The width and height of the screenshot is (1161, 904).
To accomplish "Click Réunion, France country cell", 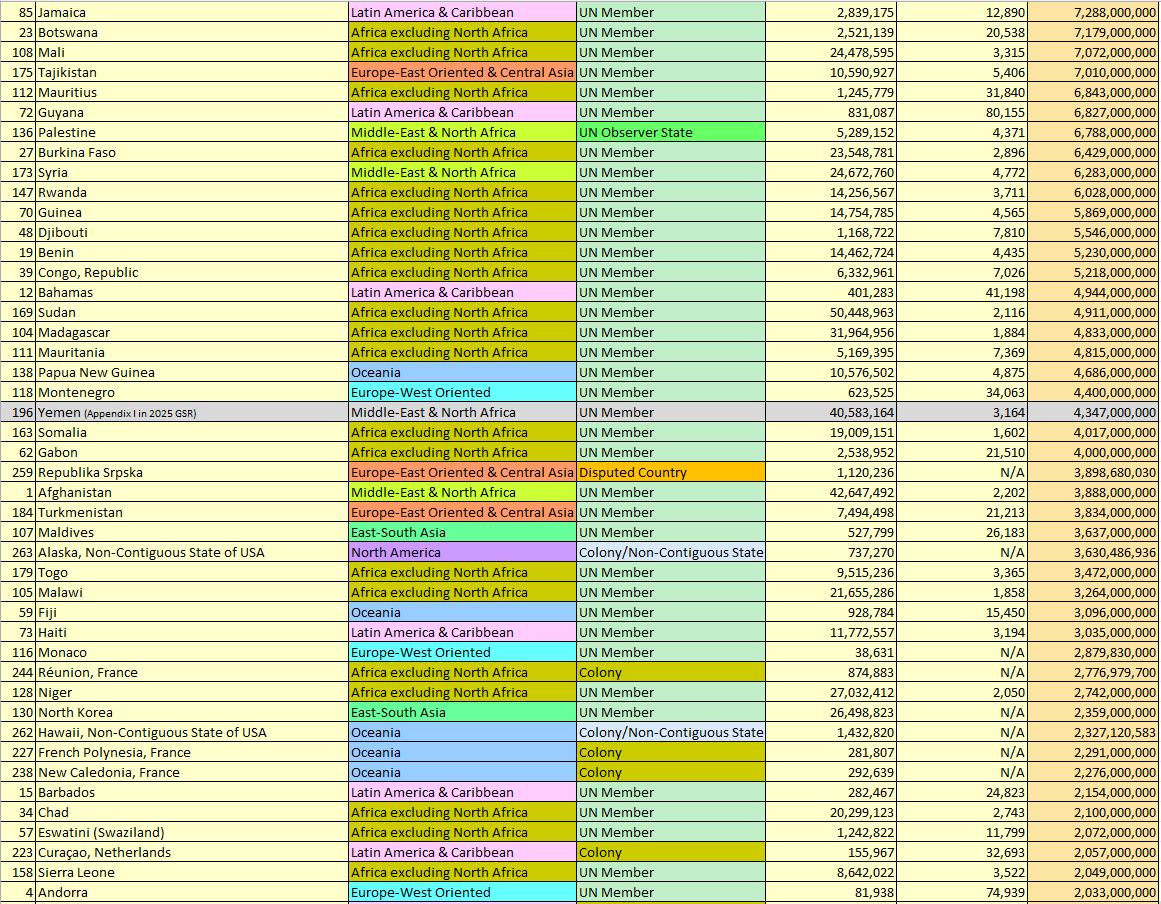I will pos(192,672).
